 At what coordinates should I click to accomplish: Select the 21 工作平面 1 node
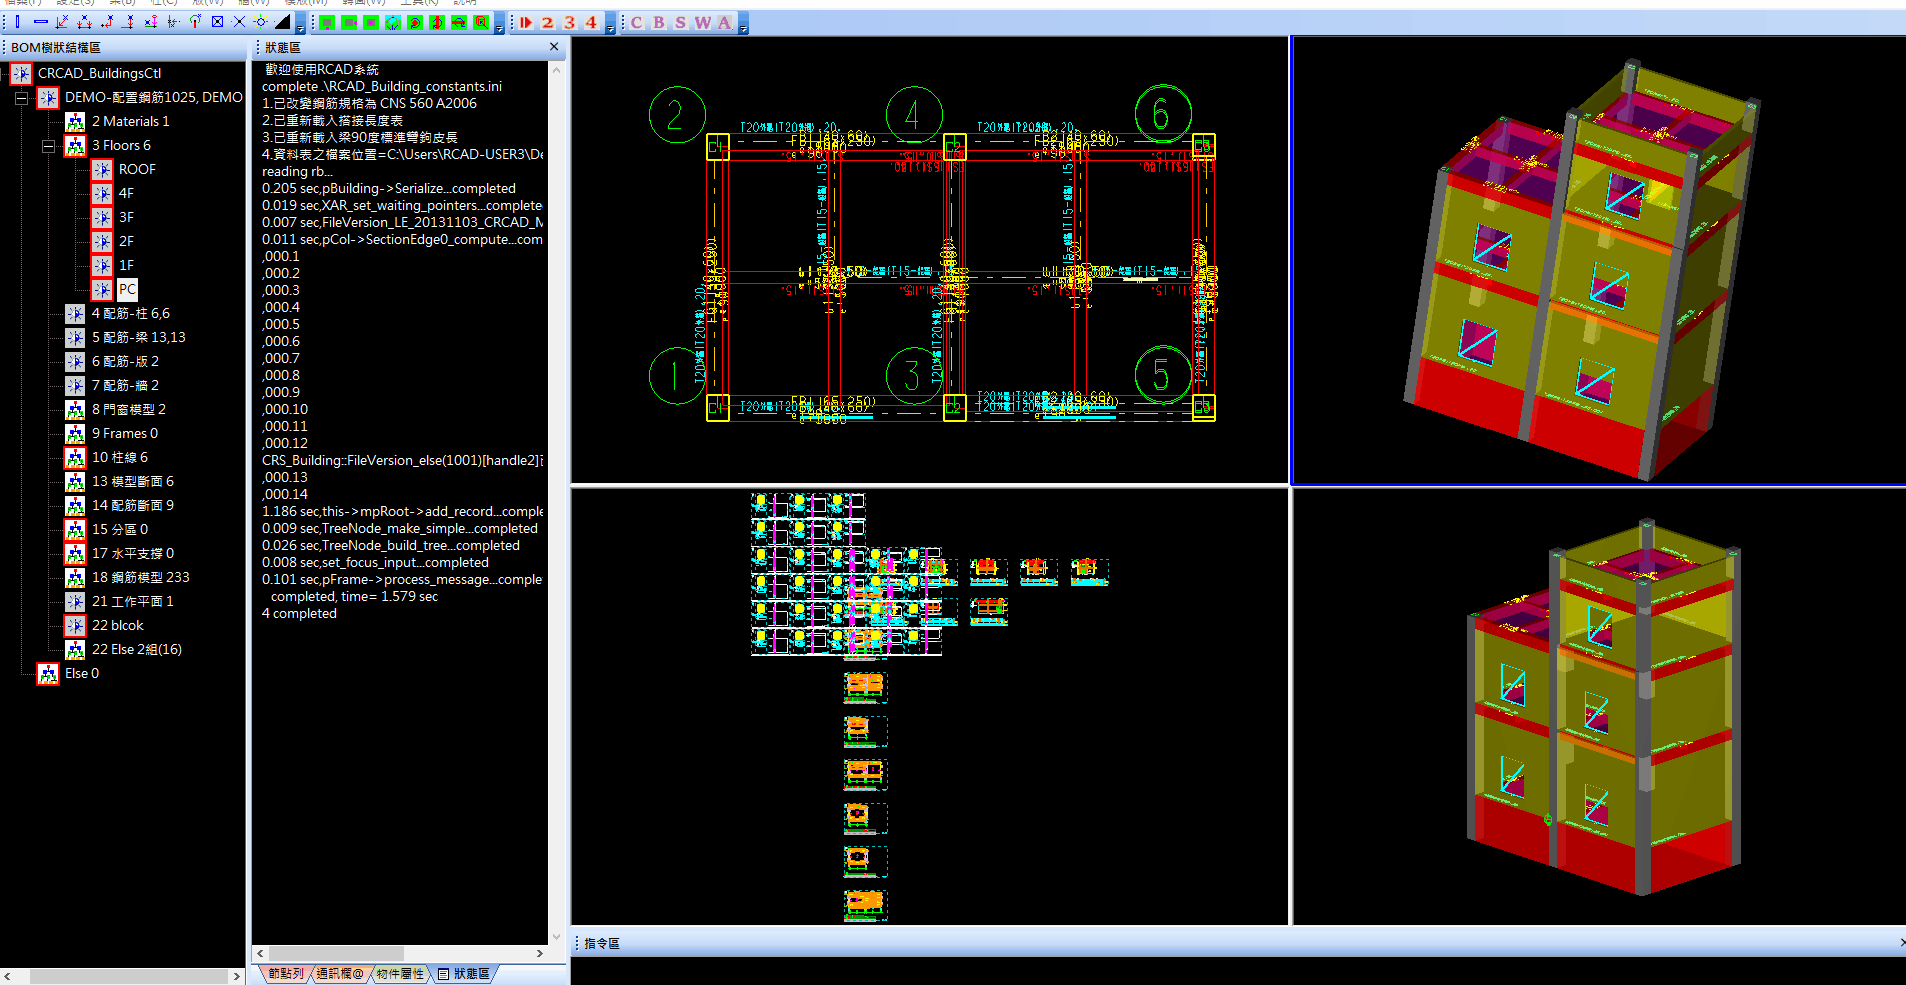coord(133,601)
